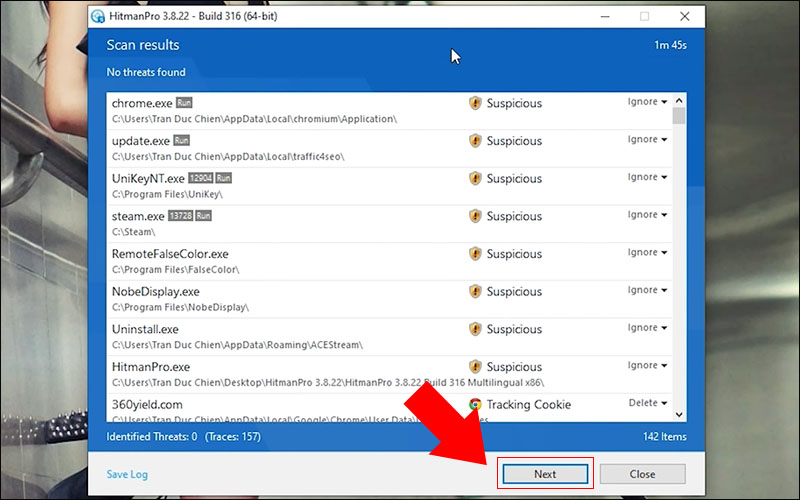This screenshot has height=500, width=800.
Task: Click the HitmanPro logo in title bar
Action: tap(98, 16)
